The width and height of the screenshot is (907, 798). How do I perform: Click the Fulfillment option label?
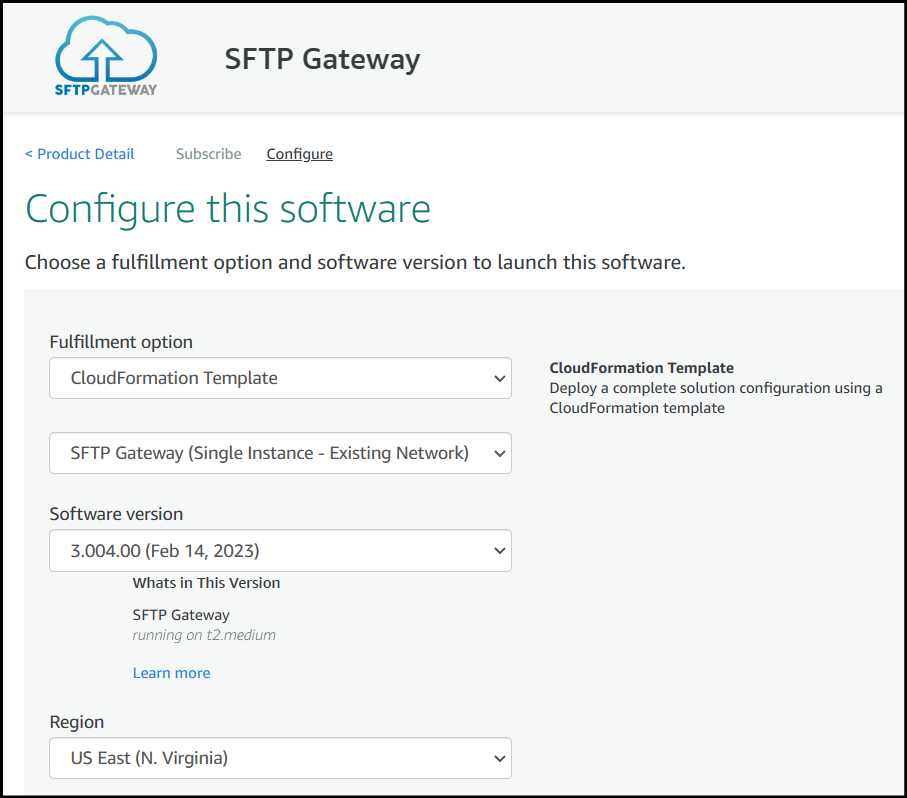tap(121, 342)
